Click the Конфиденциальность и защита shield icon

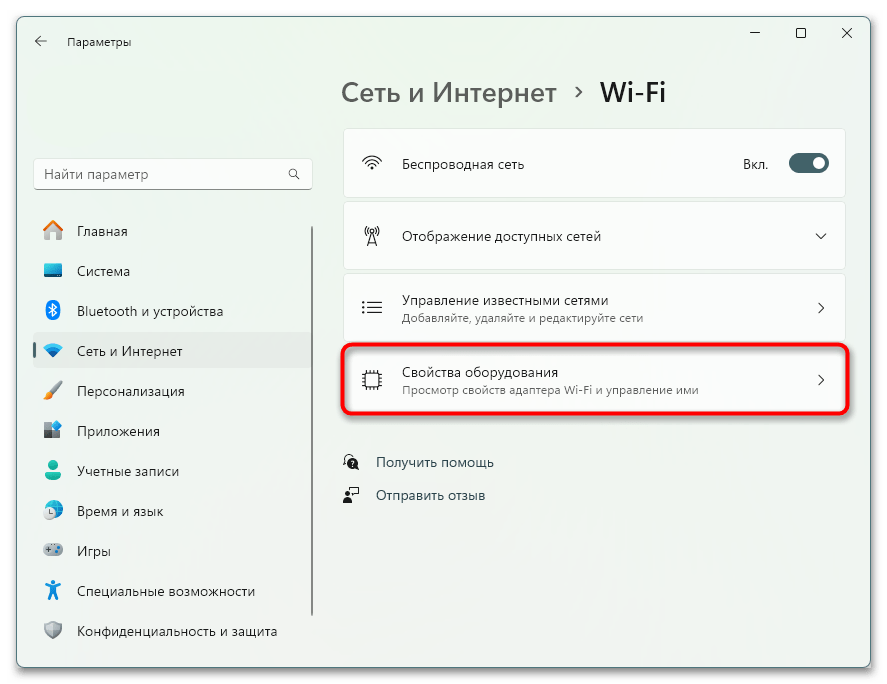pos(53,630)
